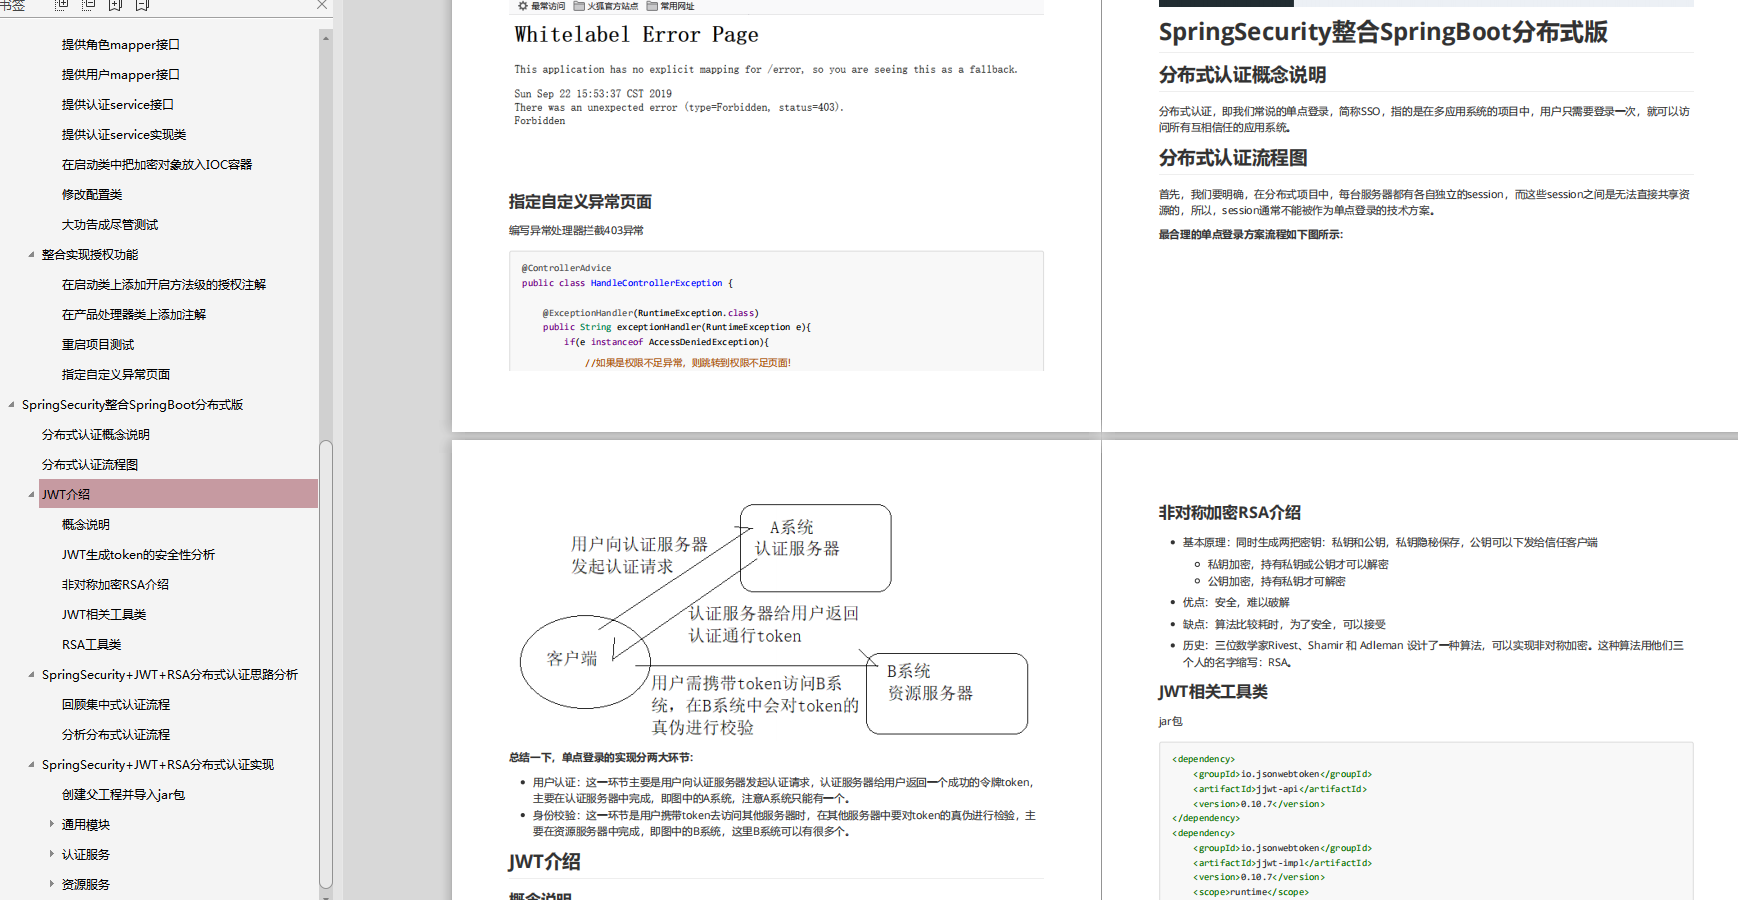Click the page heading 指定自定义异常页面
1738x900 pixels.
coord(580,202)
